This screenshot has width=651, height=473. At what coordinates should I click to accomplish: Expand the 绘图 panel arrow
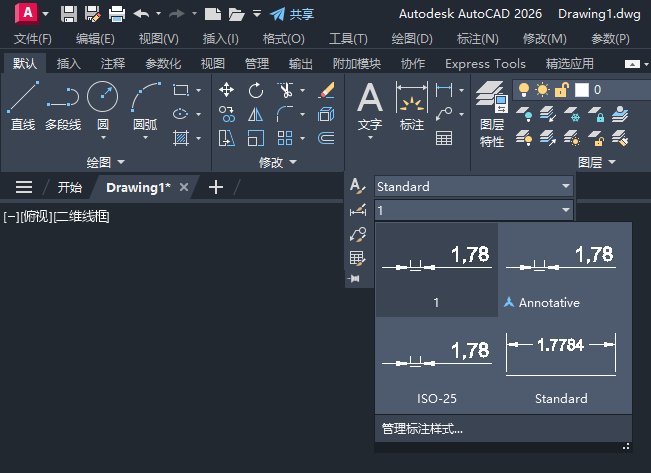pos(121,162)
